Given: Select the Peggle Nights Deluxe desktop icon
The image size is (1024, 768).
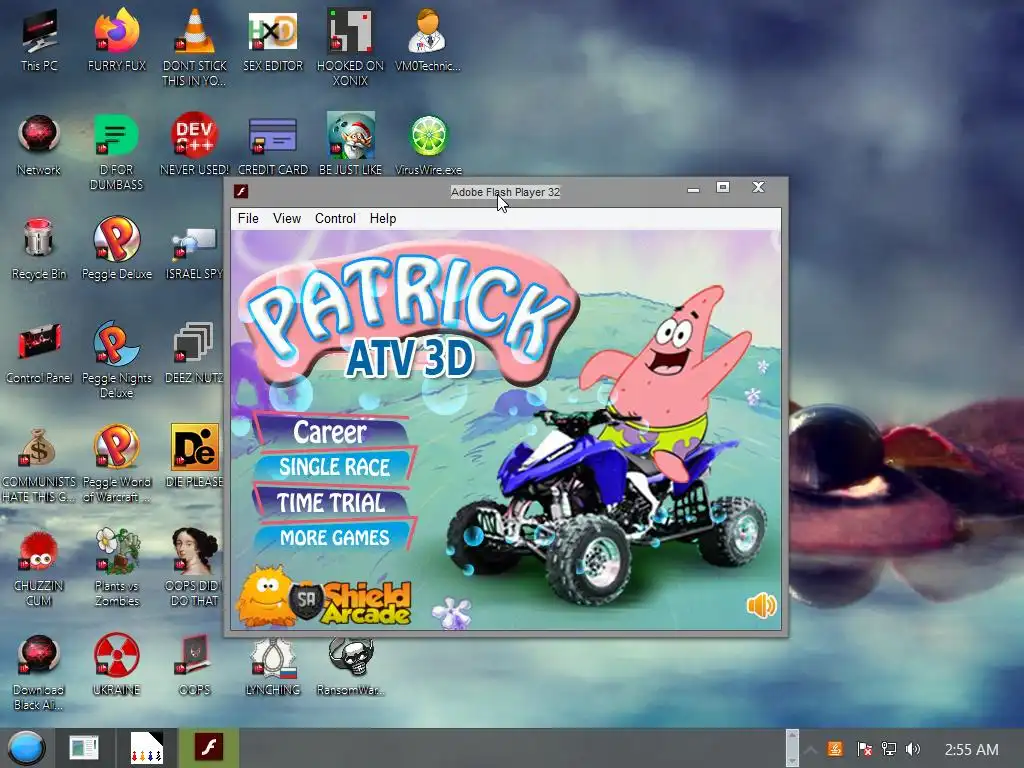Looking at the screenshot, I should (x=117, y=359).
